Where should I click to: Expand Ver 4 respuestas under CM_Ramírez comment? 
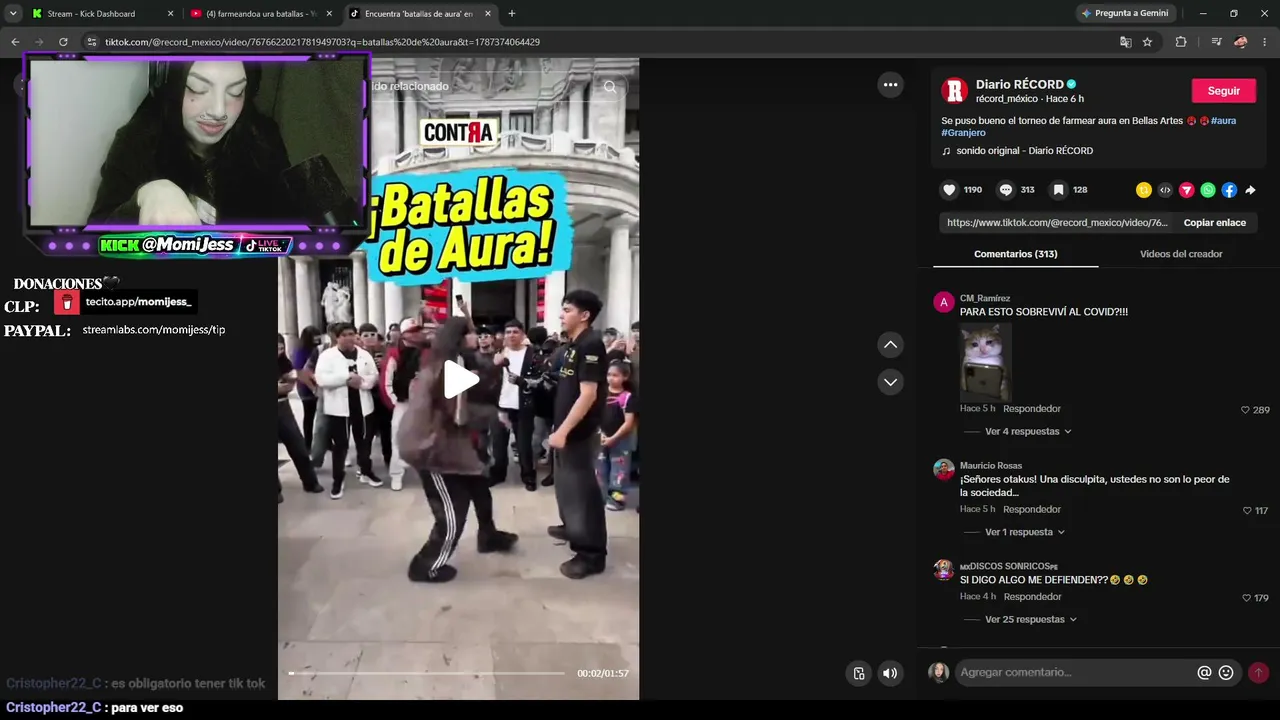tap(1028, 432)
